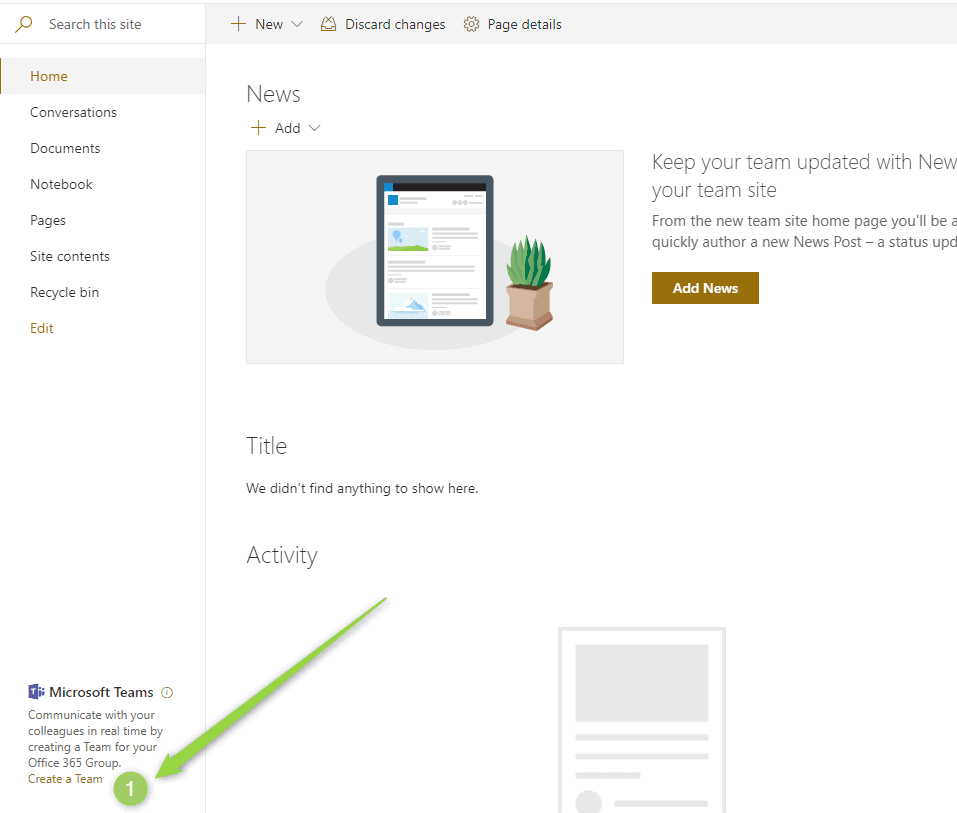Click the Discard changes icon
957x813 pixels.
point(328,24)
